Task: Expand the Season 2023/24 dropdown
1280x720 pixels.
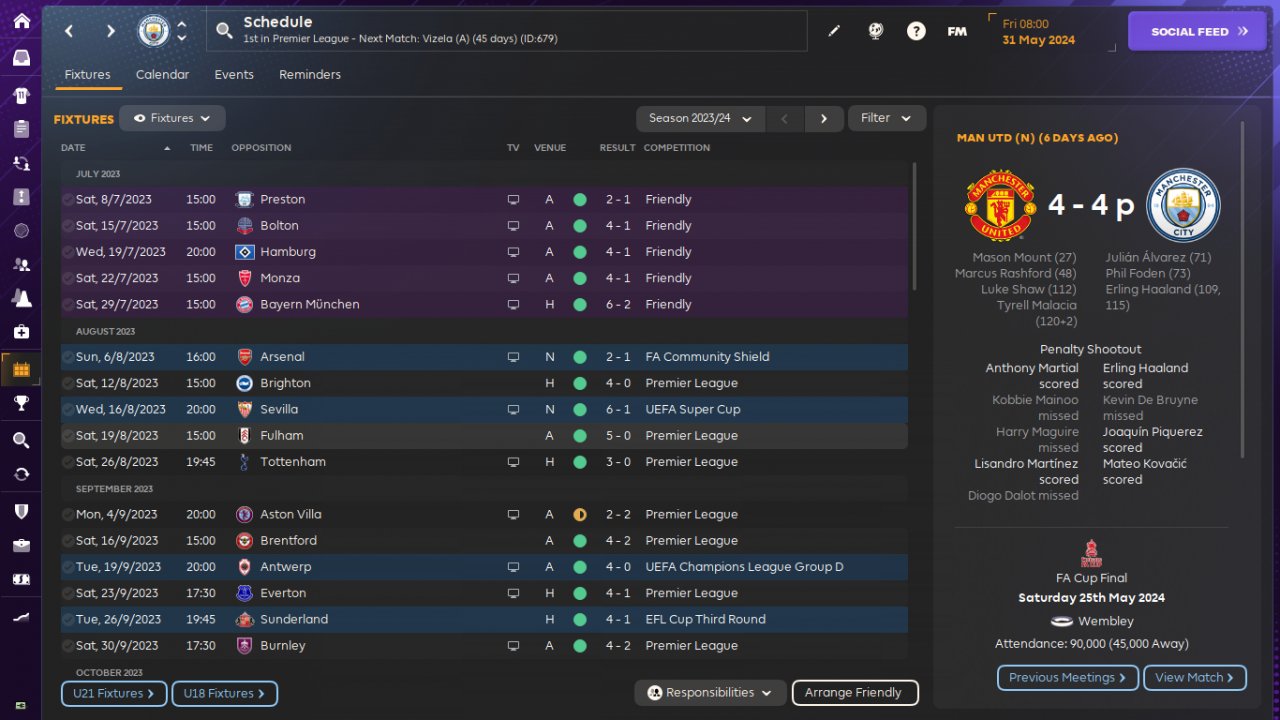Action: coord(700,118)
